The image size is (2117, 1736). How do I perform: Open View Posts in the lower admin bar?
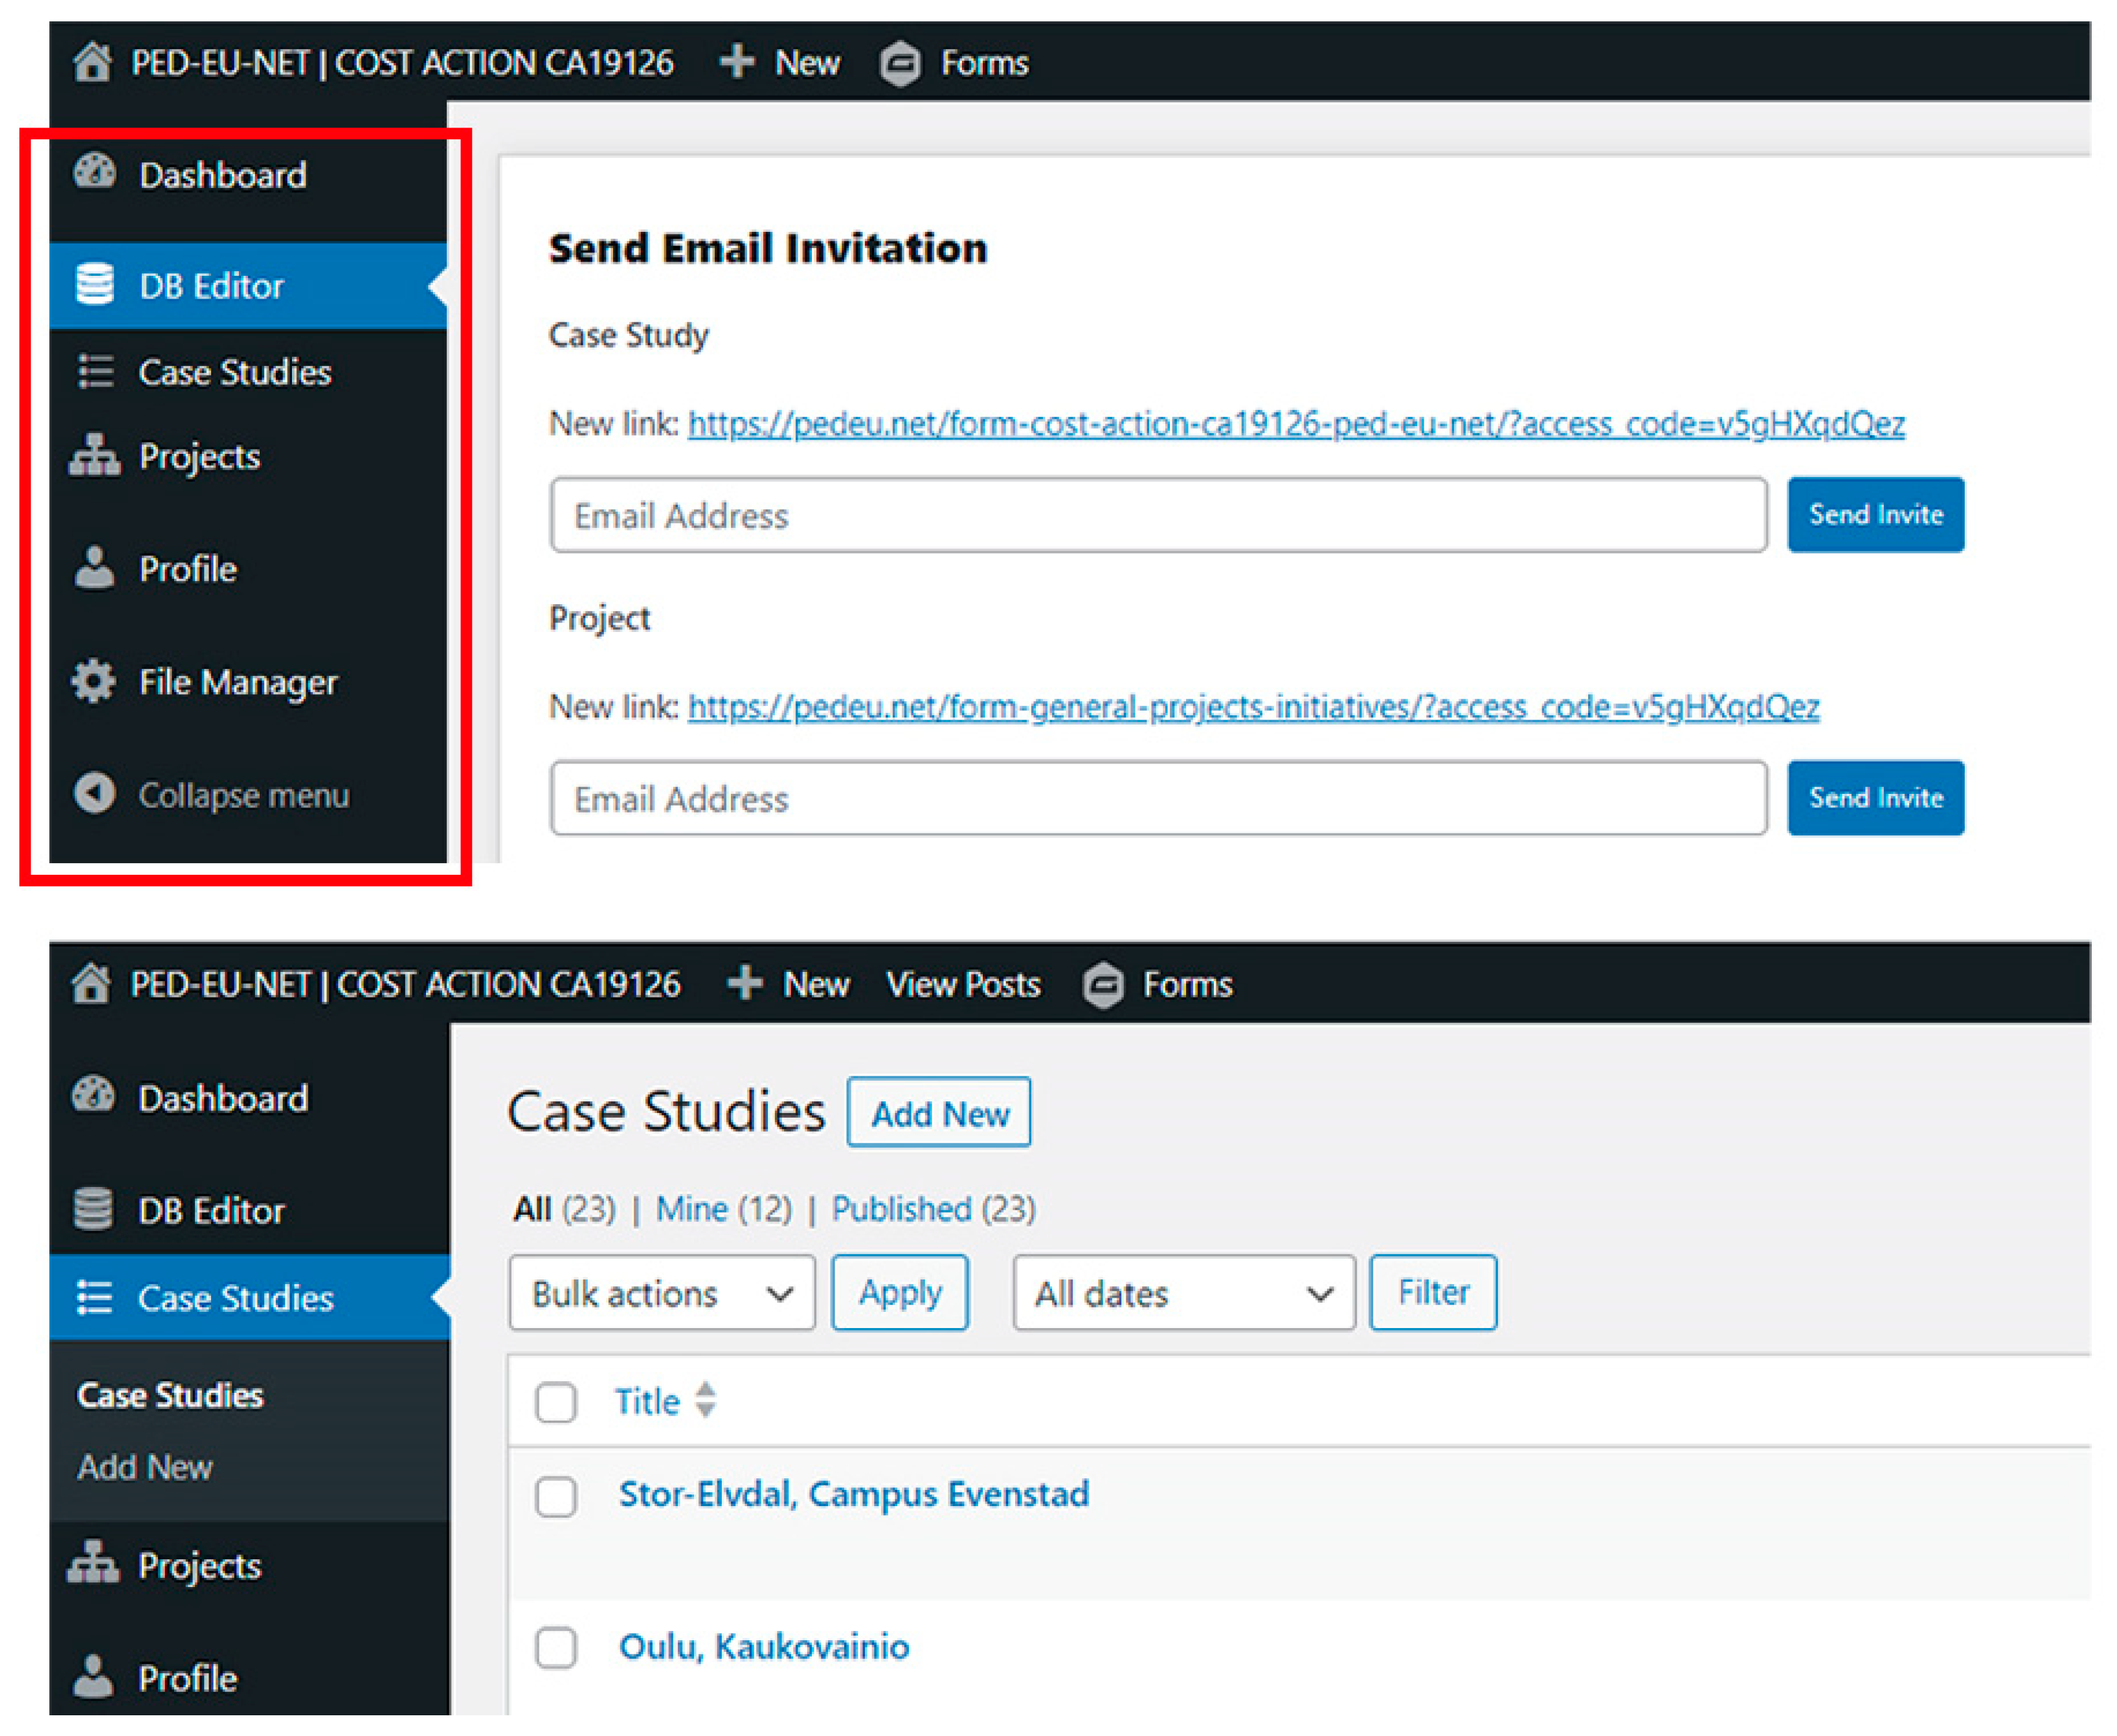point(962,984)
